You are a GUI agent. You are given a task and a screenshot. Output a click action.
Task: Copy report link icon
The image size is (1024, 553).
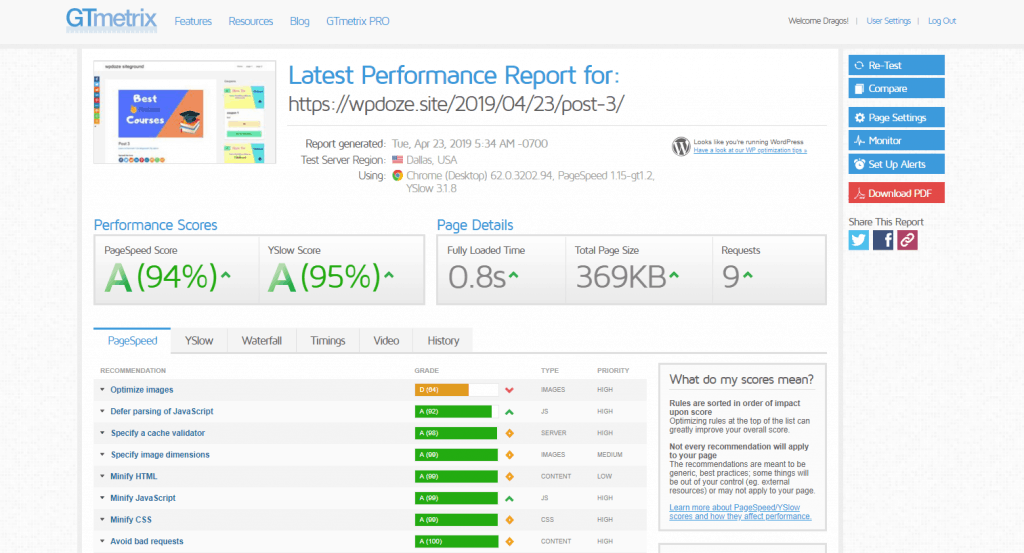[907, 240]
